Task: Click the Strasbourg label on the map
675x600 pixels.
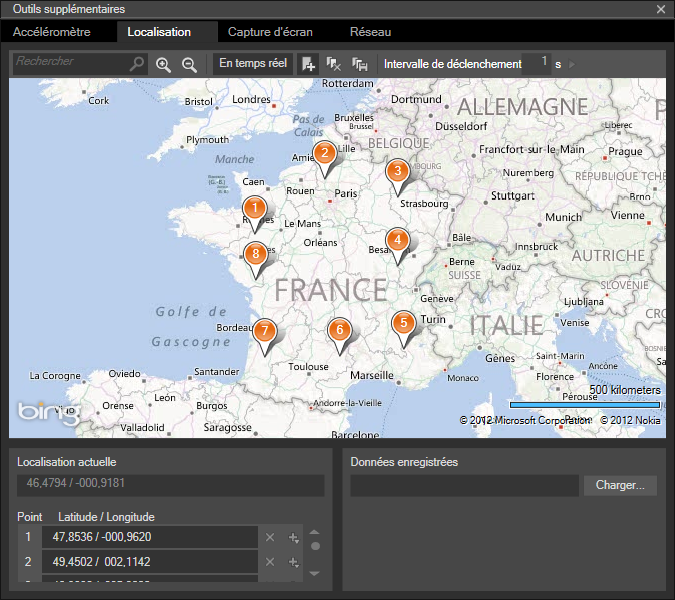Action: click(x=424, y=204)
